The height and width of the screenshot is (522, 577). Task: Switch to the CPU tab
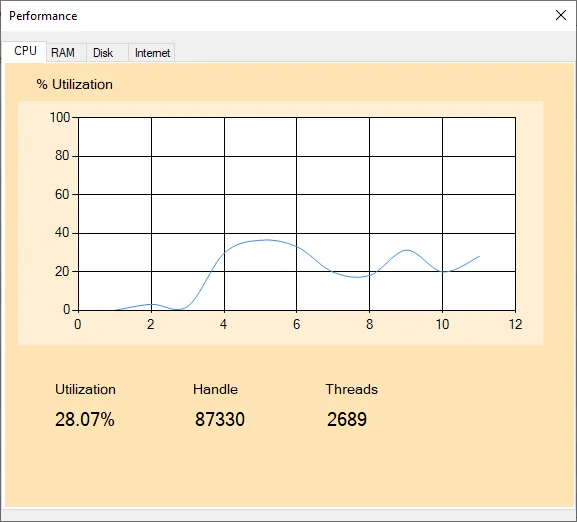tap(25, 51)
